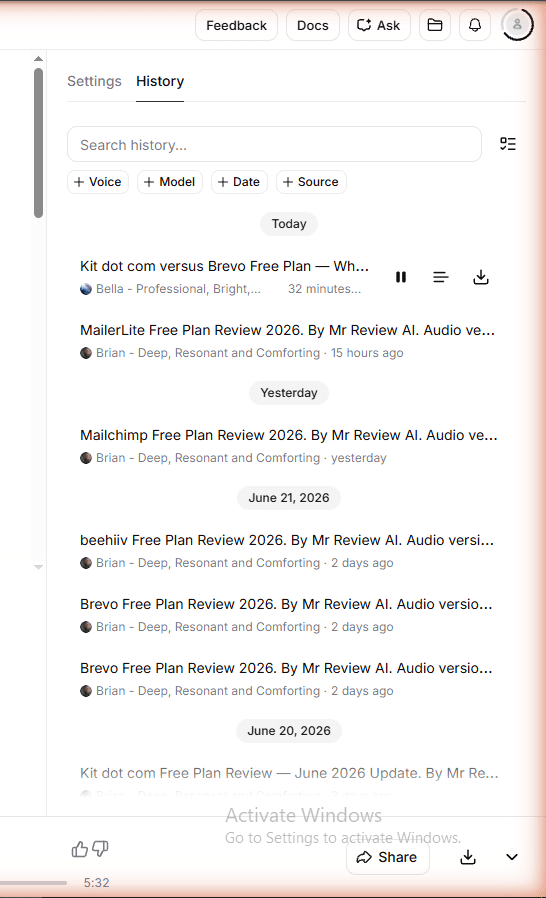Screen dimensions: 546x898
Task: Open beehiiv Free Plan Review entry
Action: click(x=287, y=540)
